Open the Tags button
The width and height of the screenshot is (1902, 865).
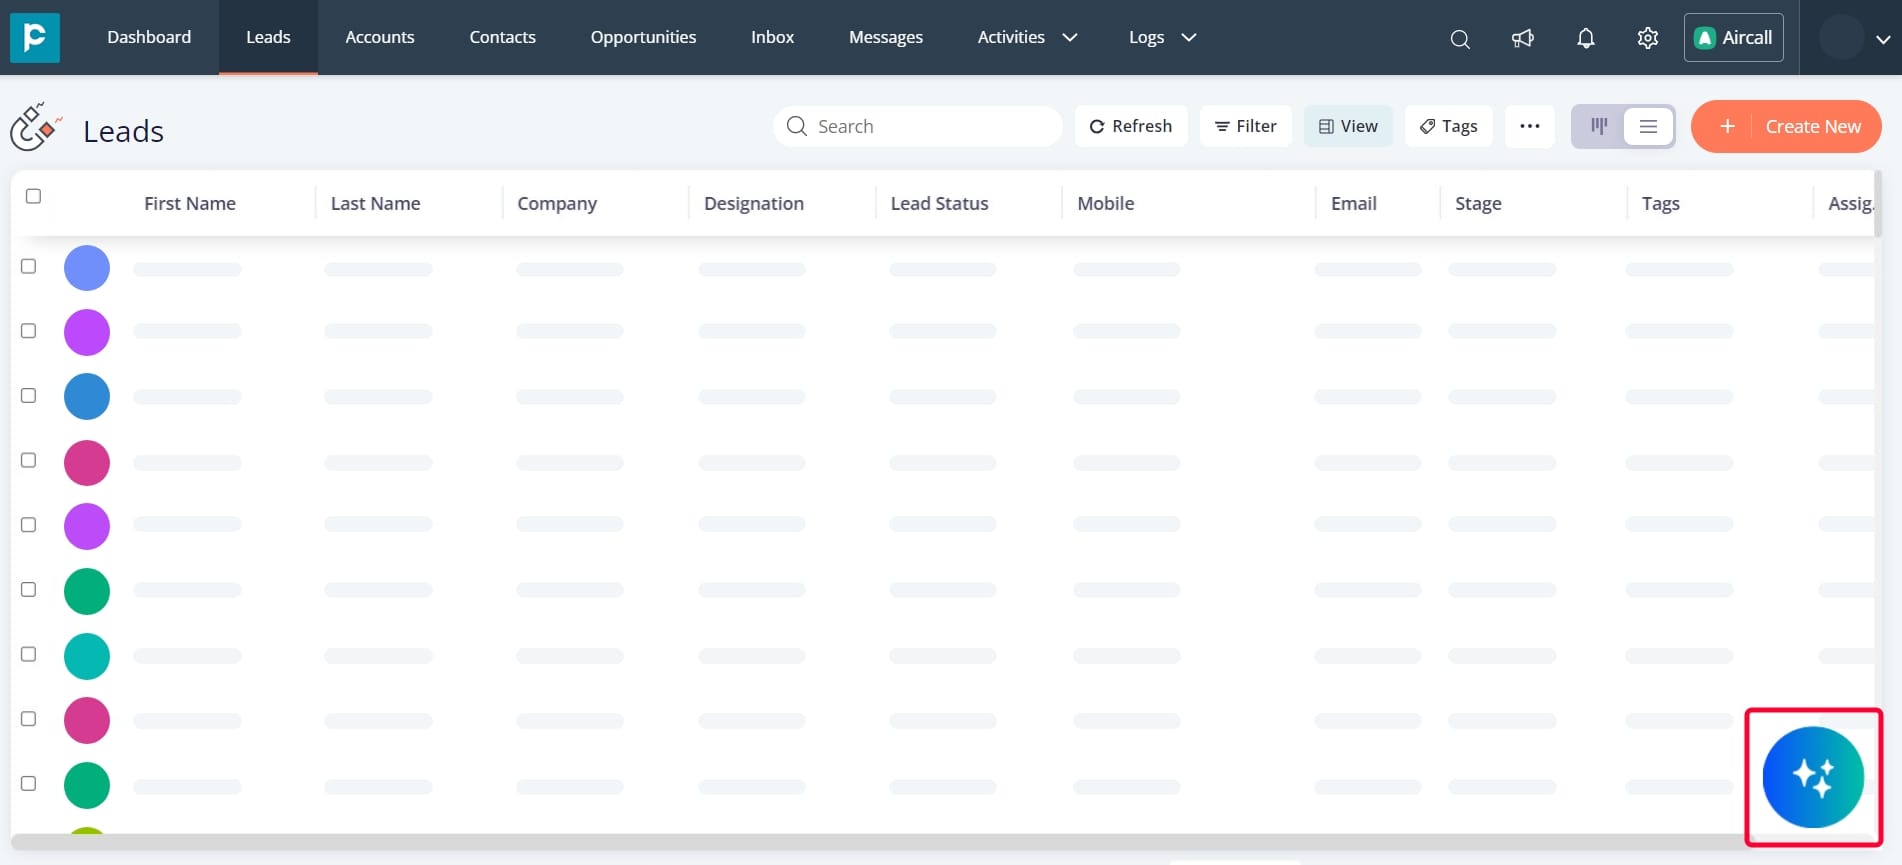coord(1449,126)
